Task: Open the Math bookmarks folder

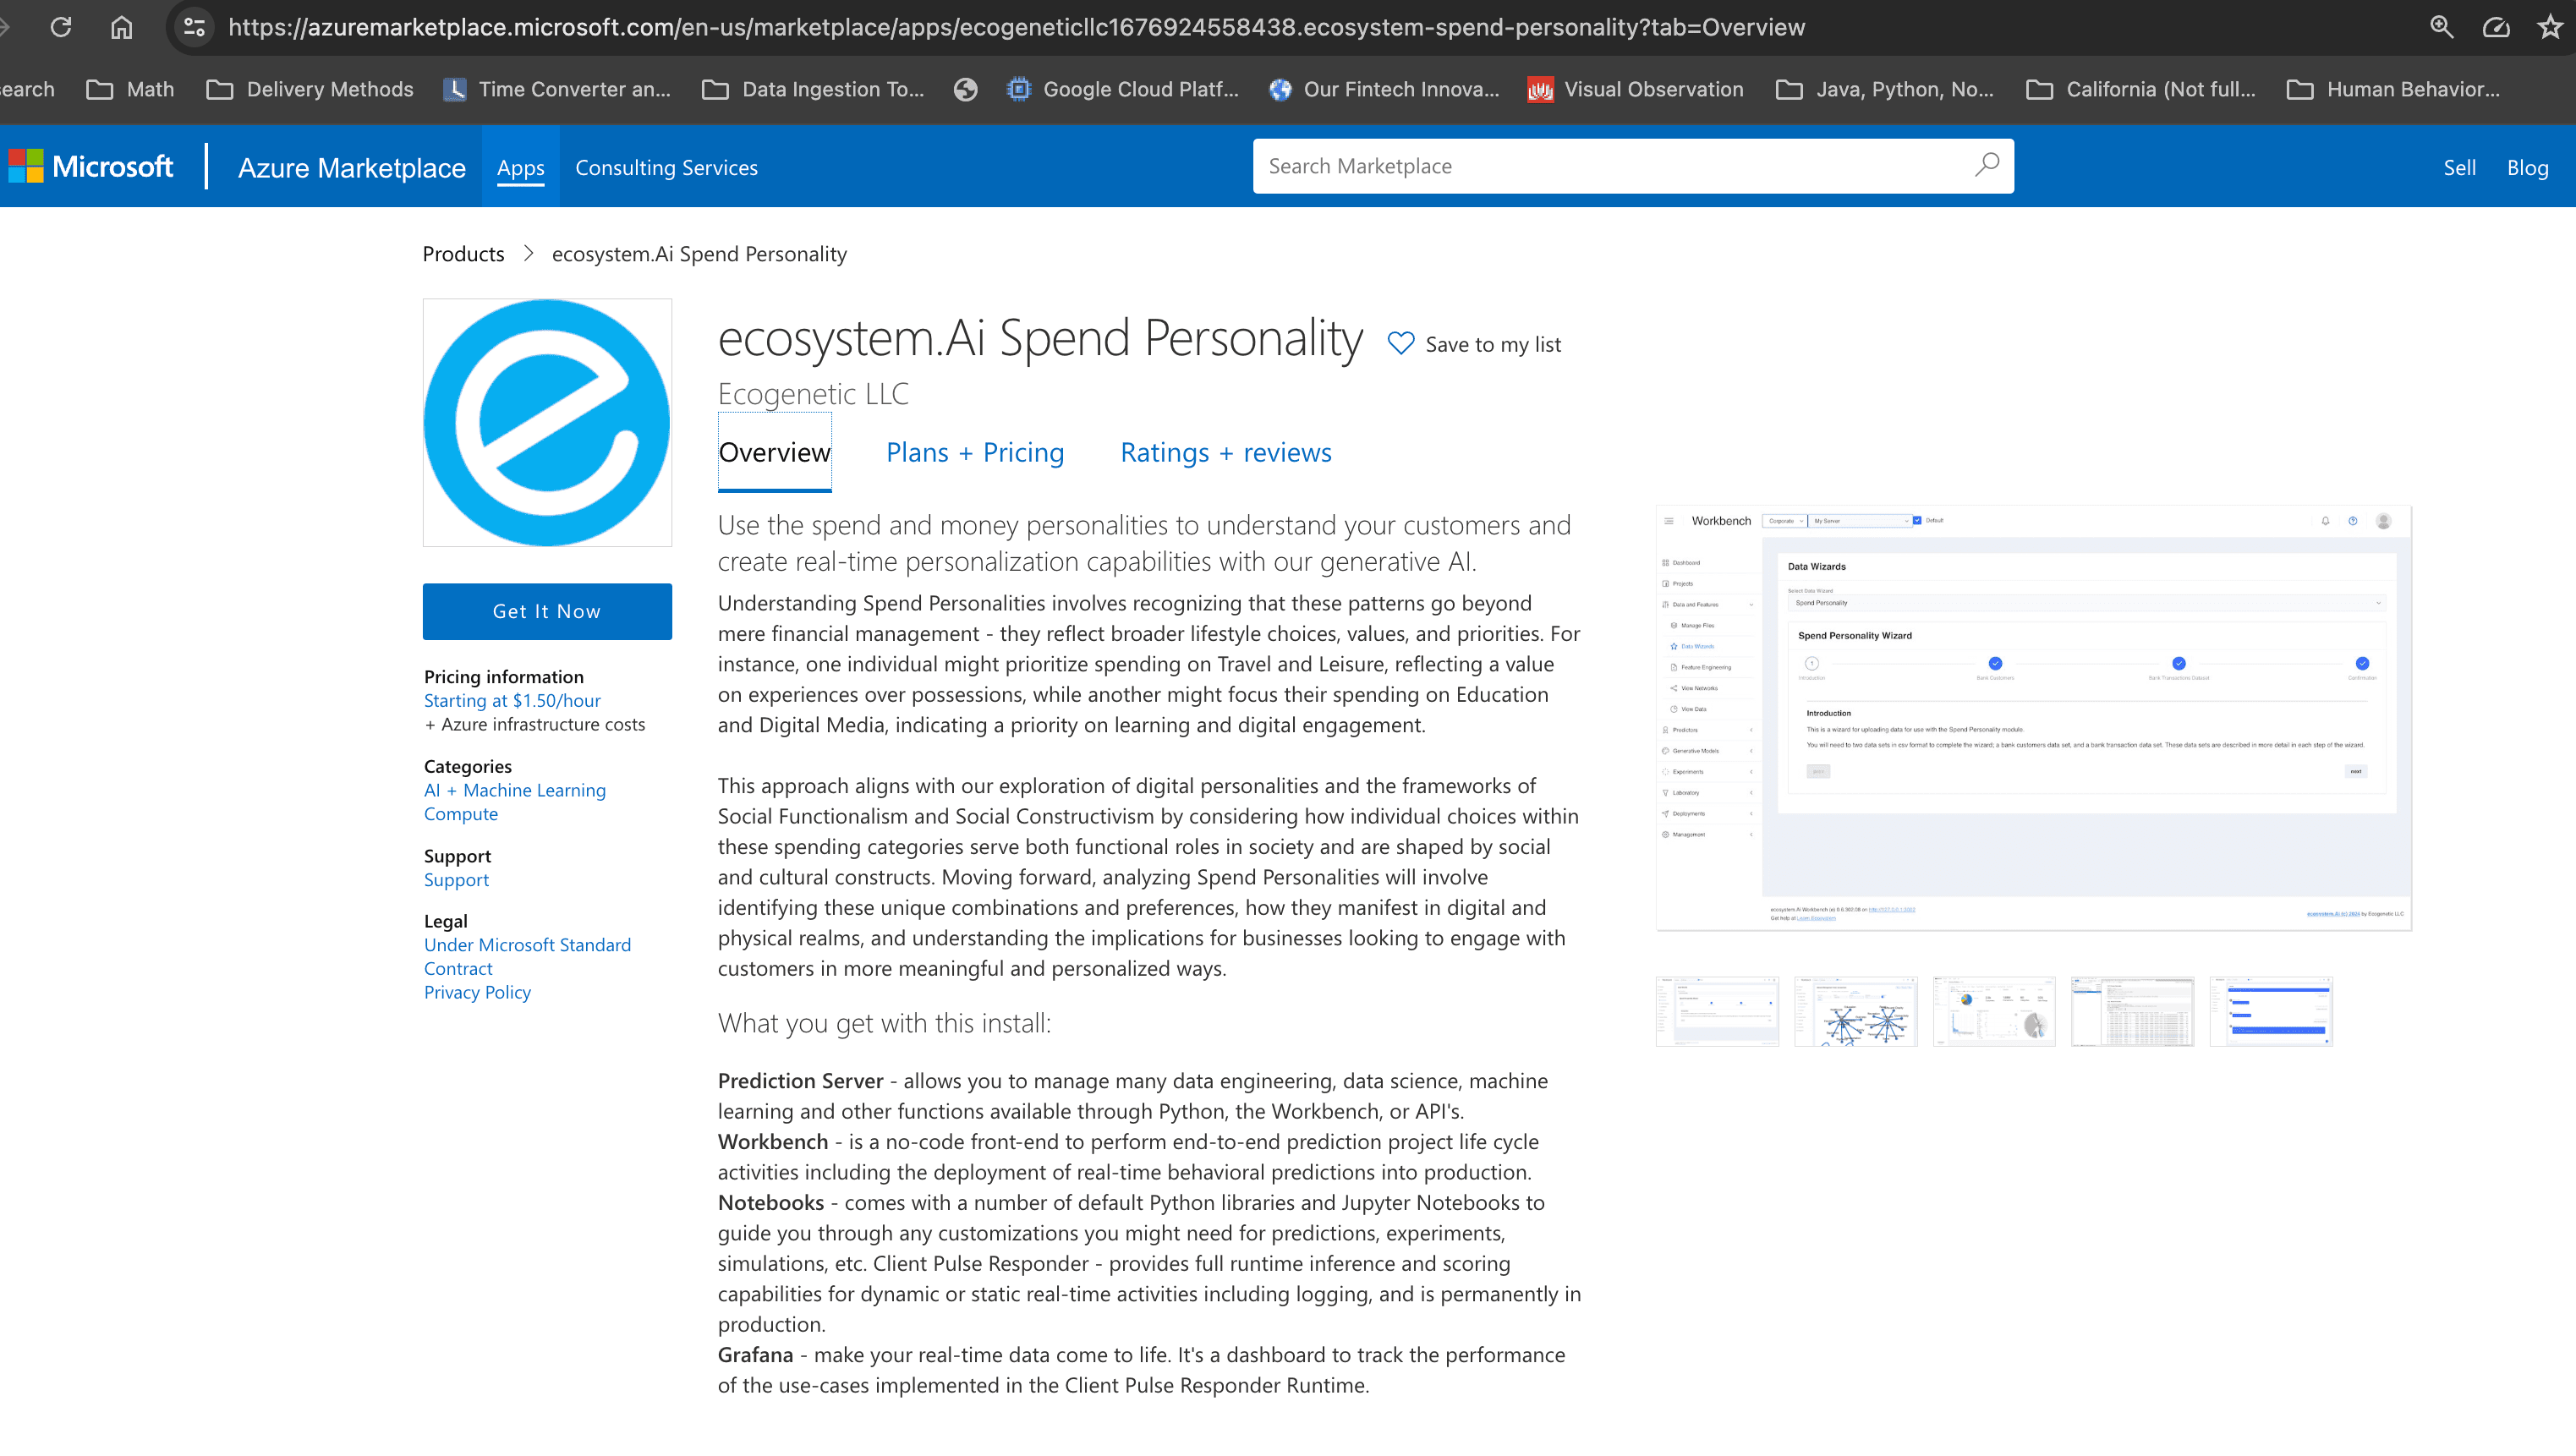Action: pos(131,89)
